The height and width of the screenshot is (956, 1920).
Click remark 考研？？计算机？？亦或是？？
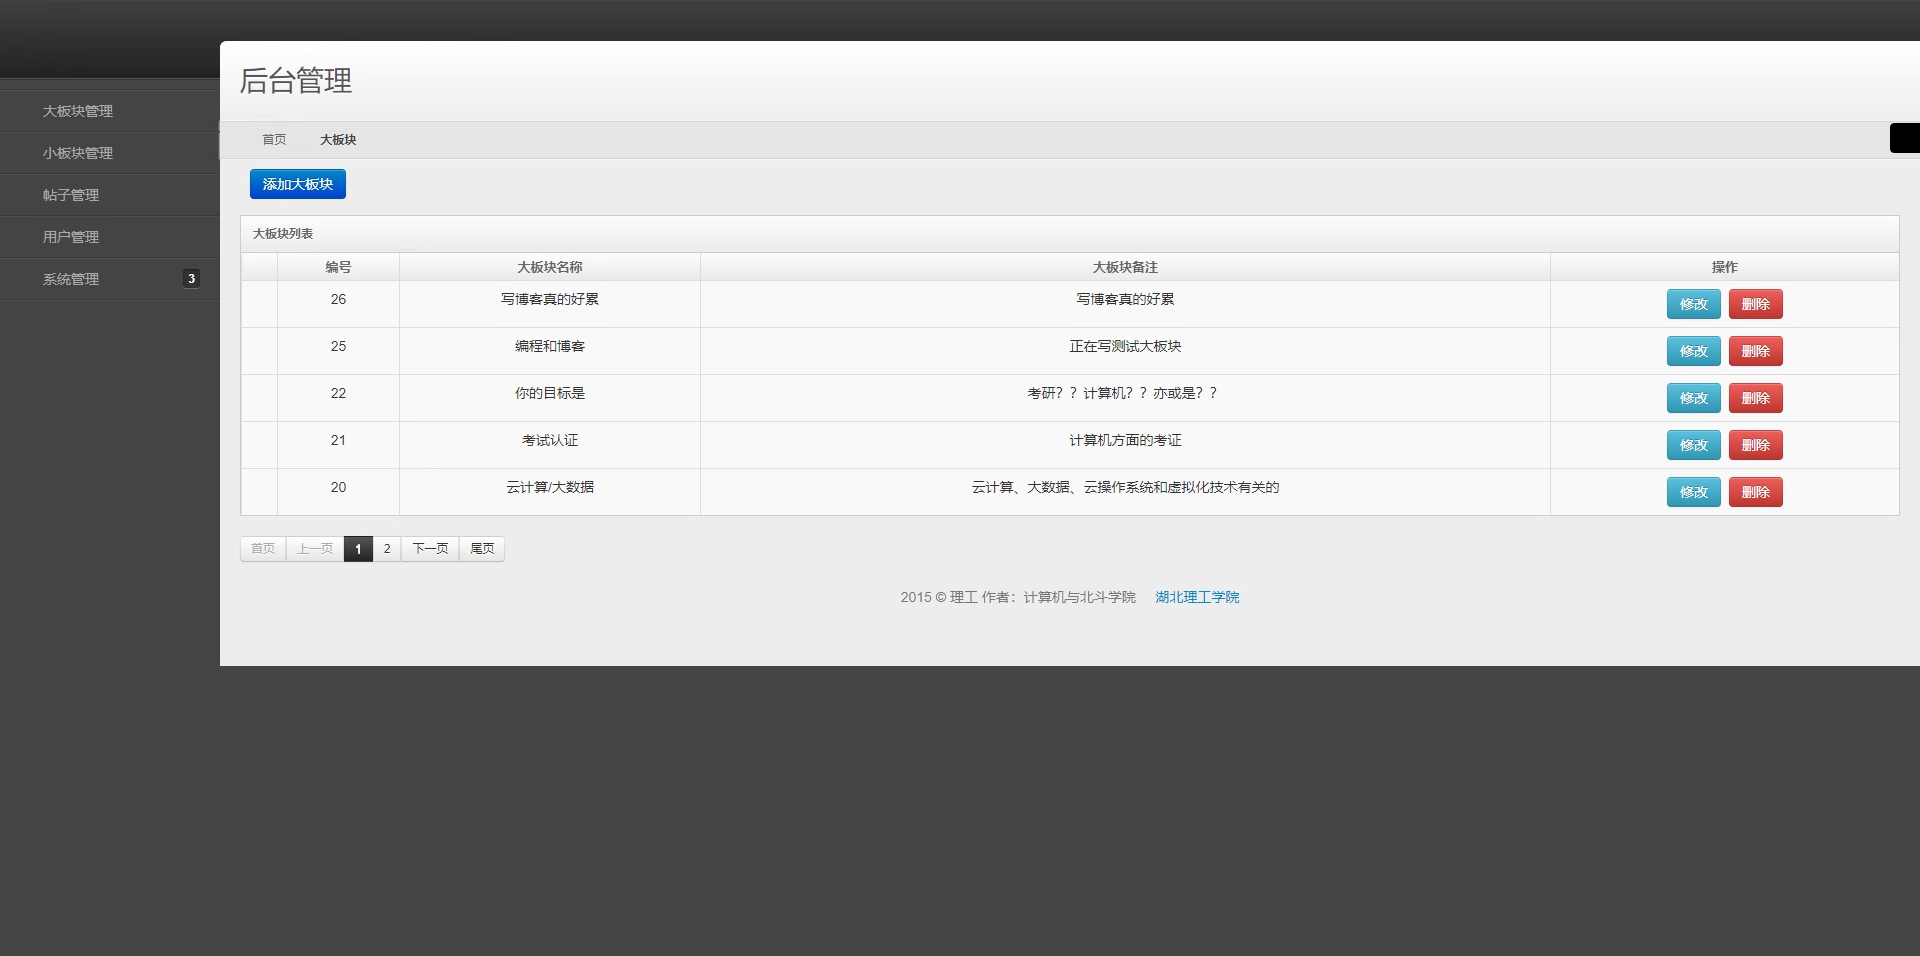pyautogui.click(x=1125, y=393)
